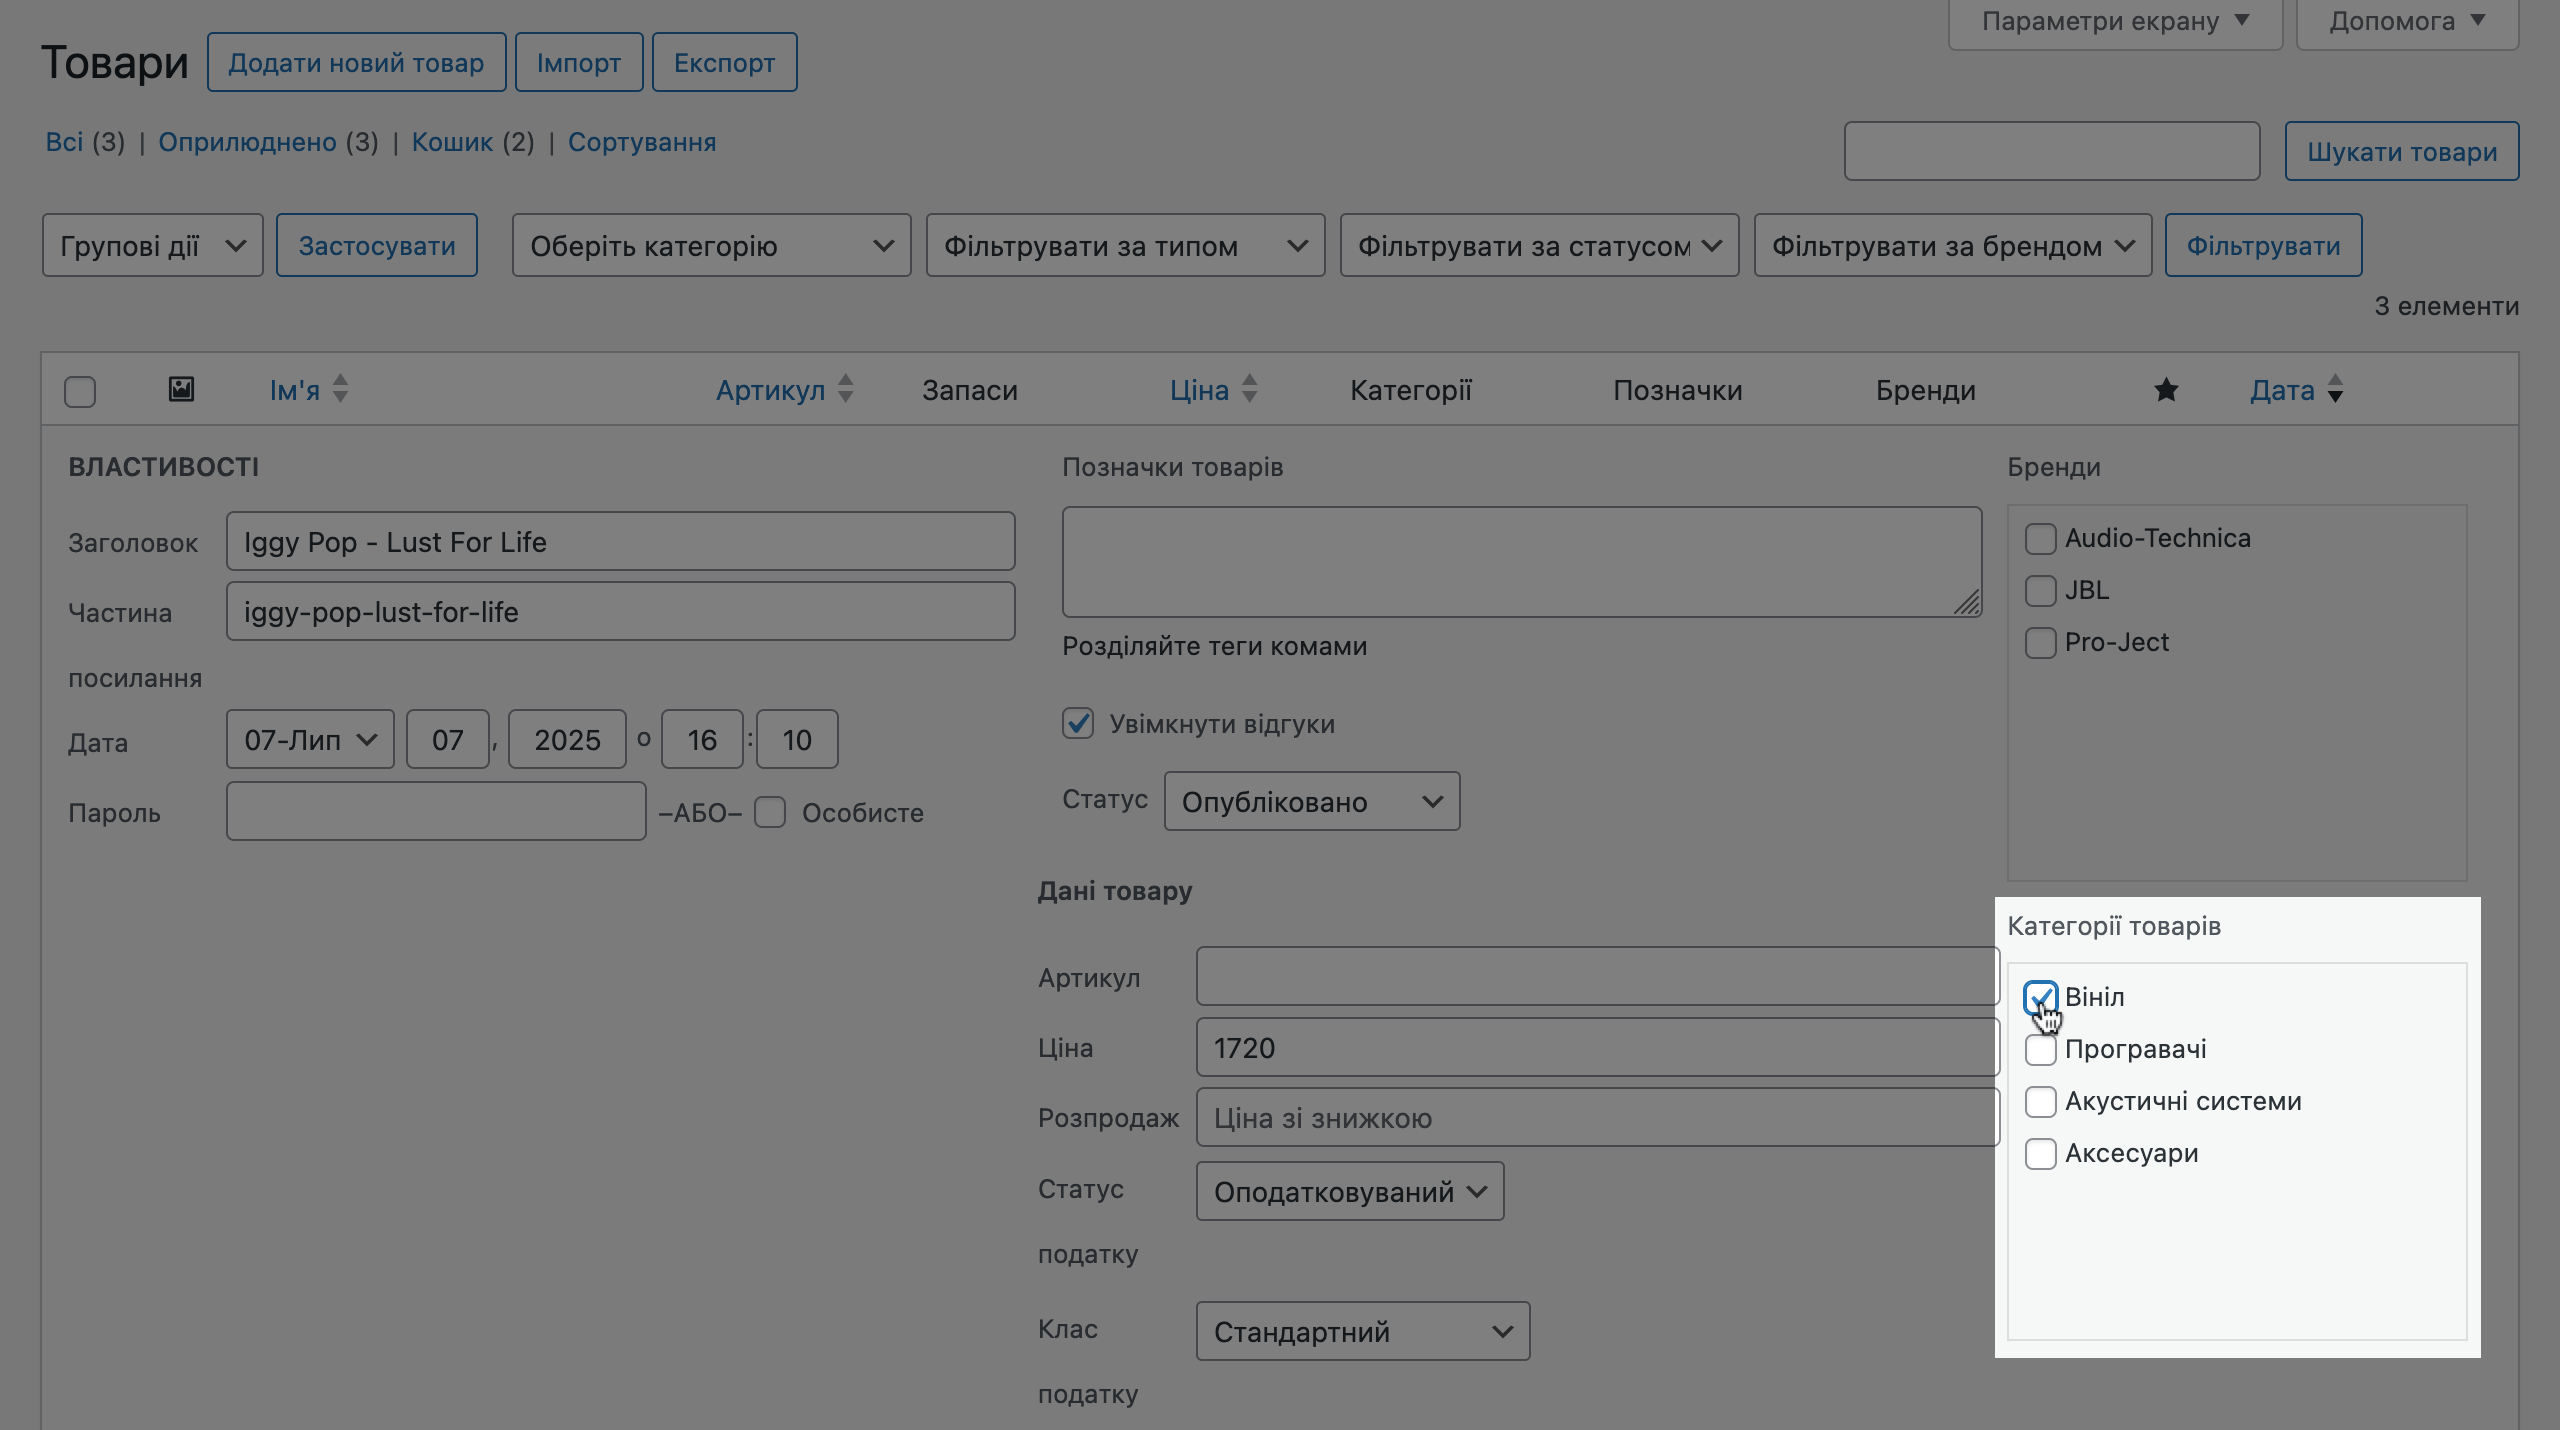Click the day field showing 07

pyautogui.click(x=448, y=739)
